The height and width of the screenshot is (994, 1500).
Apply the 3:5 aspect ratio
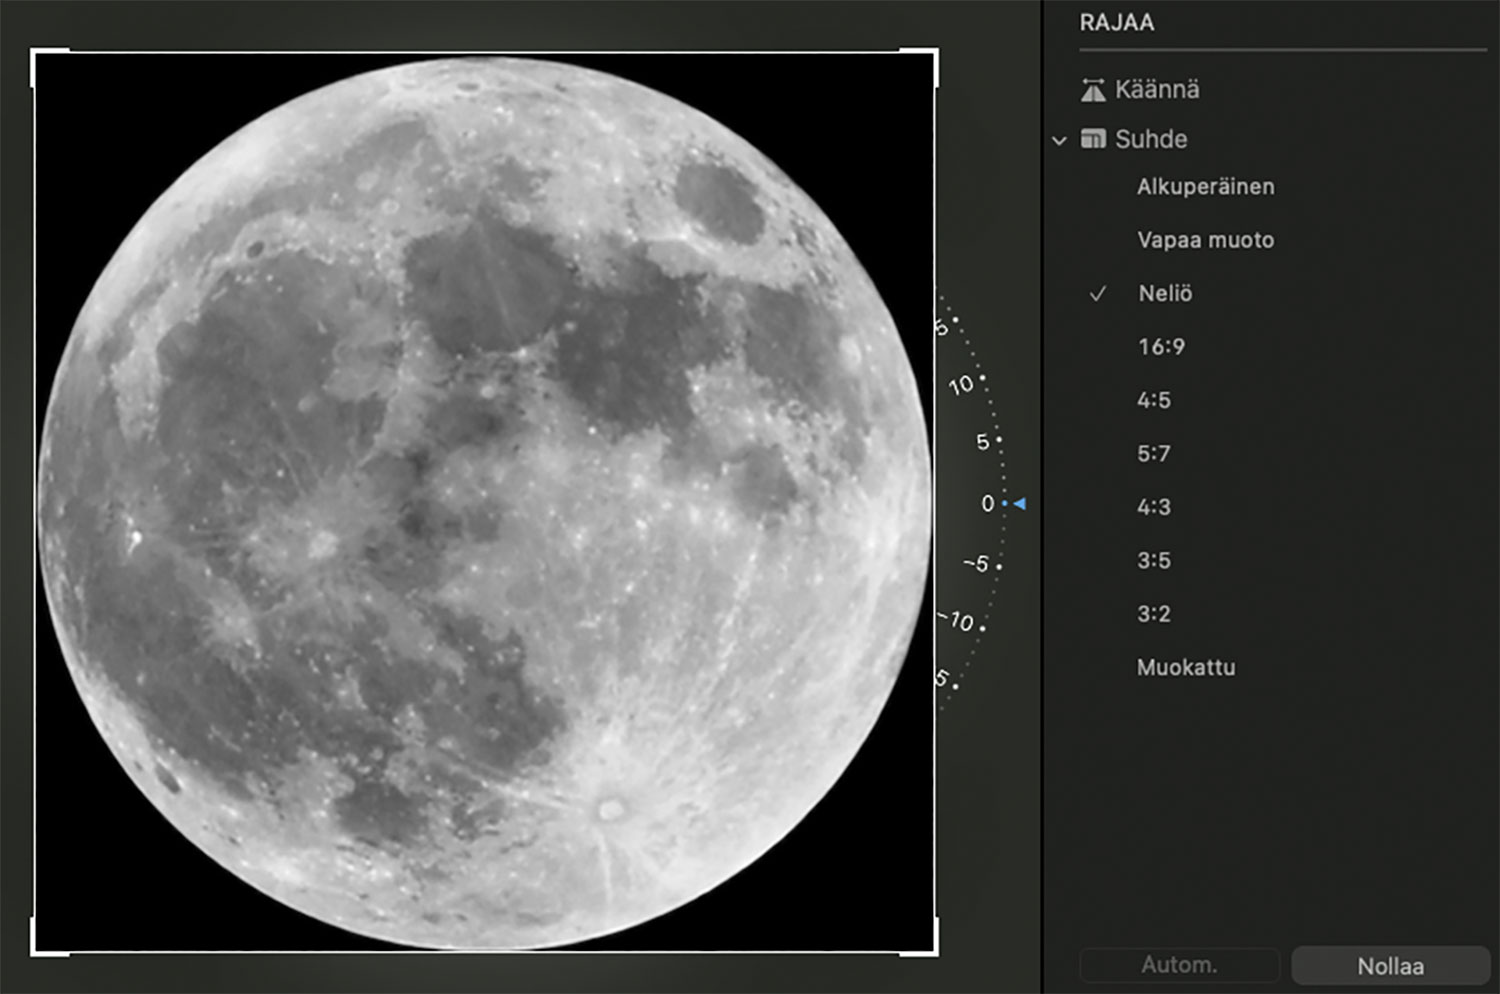[1153, 560]
